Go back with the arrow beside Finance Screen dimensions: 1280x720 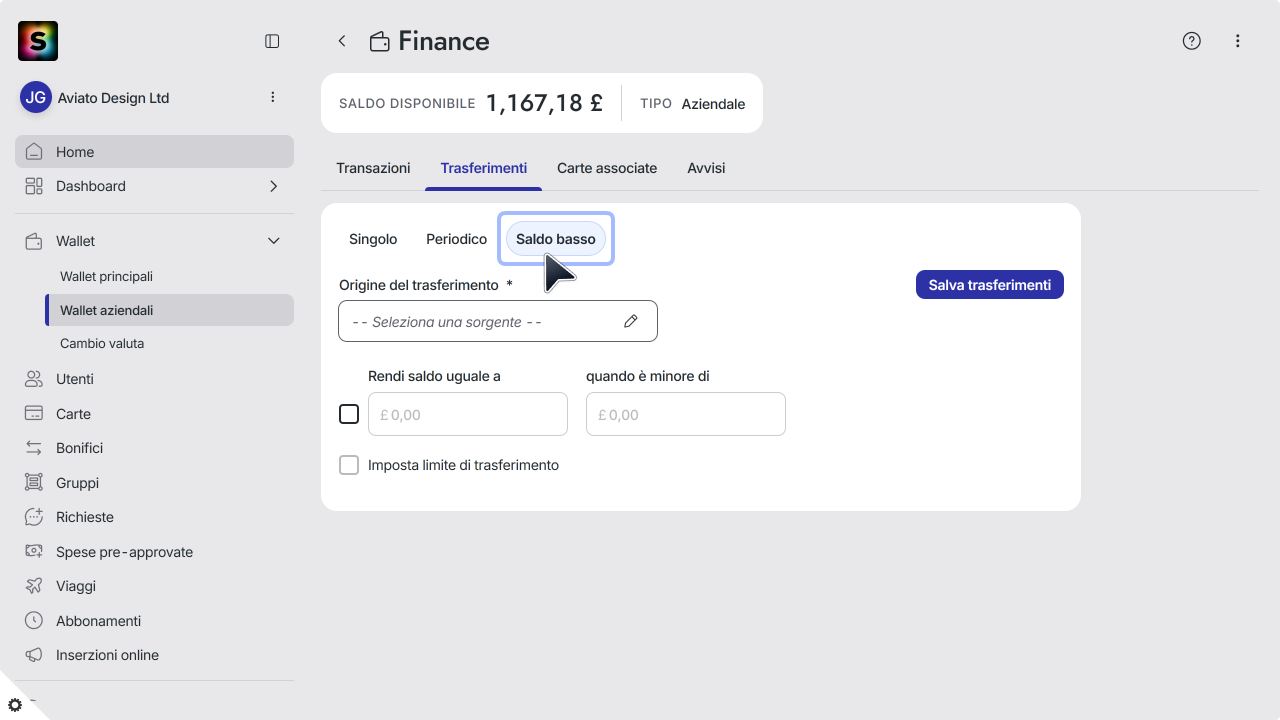[342, 41]
